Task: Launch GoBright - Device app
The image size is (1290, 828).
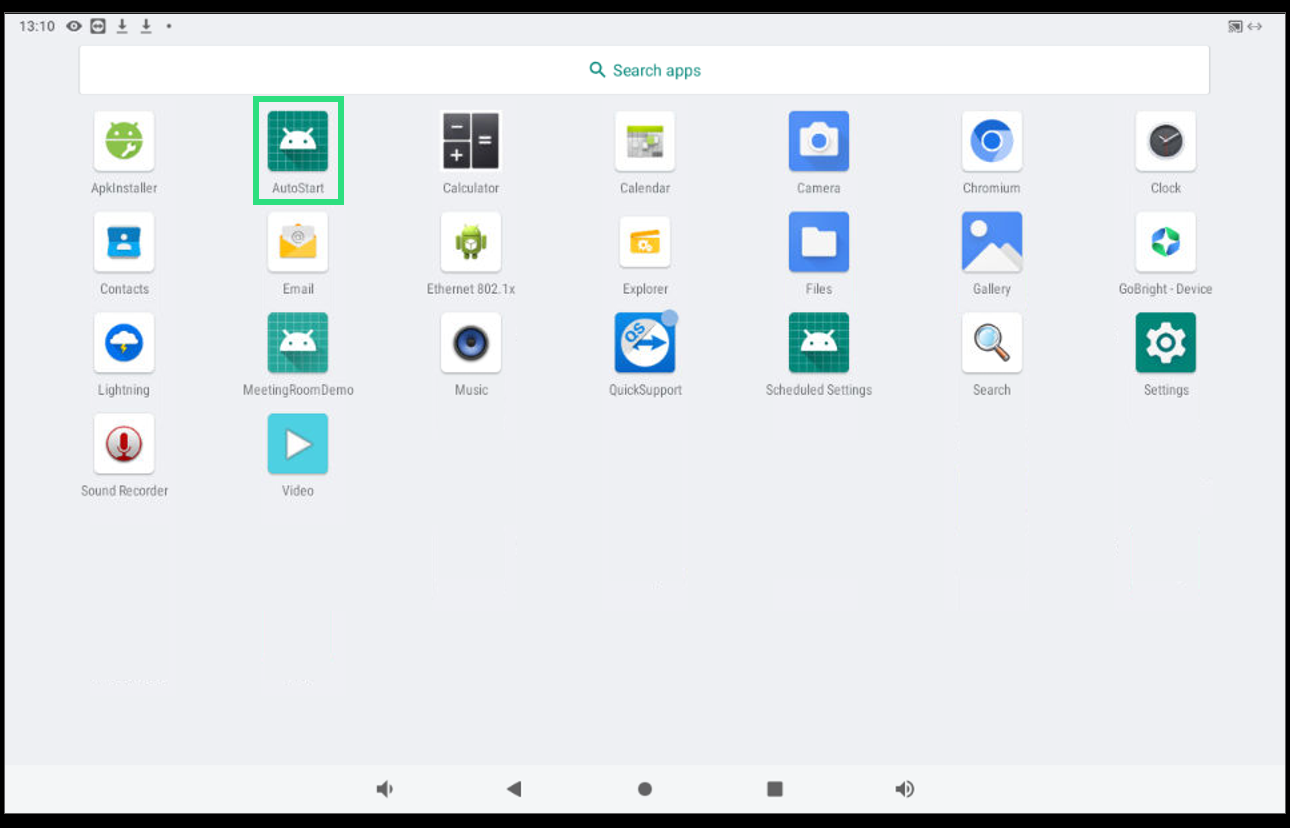Action: click(x=1166, y=242)
